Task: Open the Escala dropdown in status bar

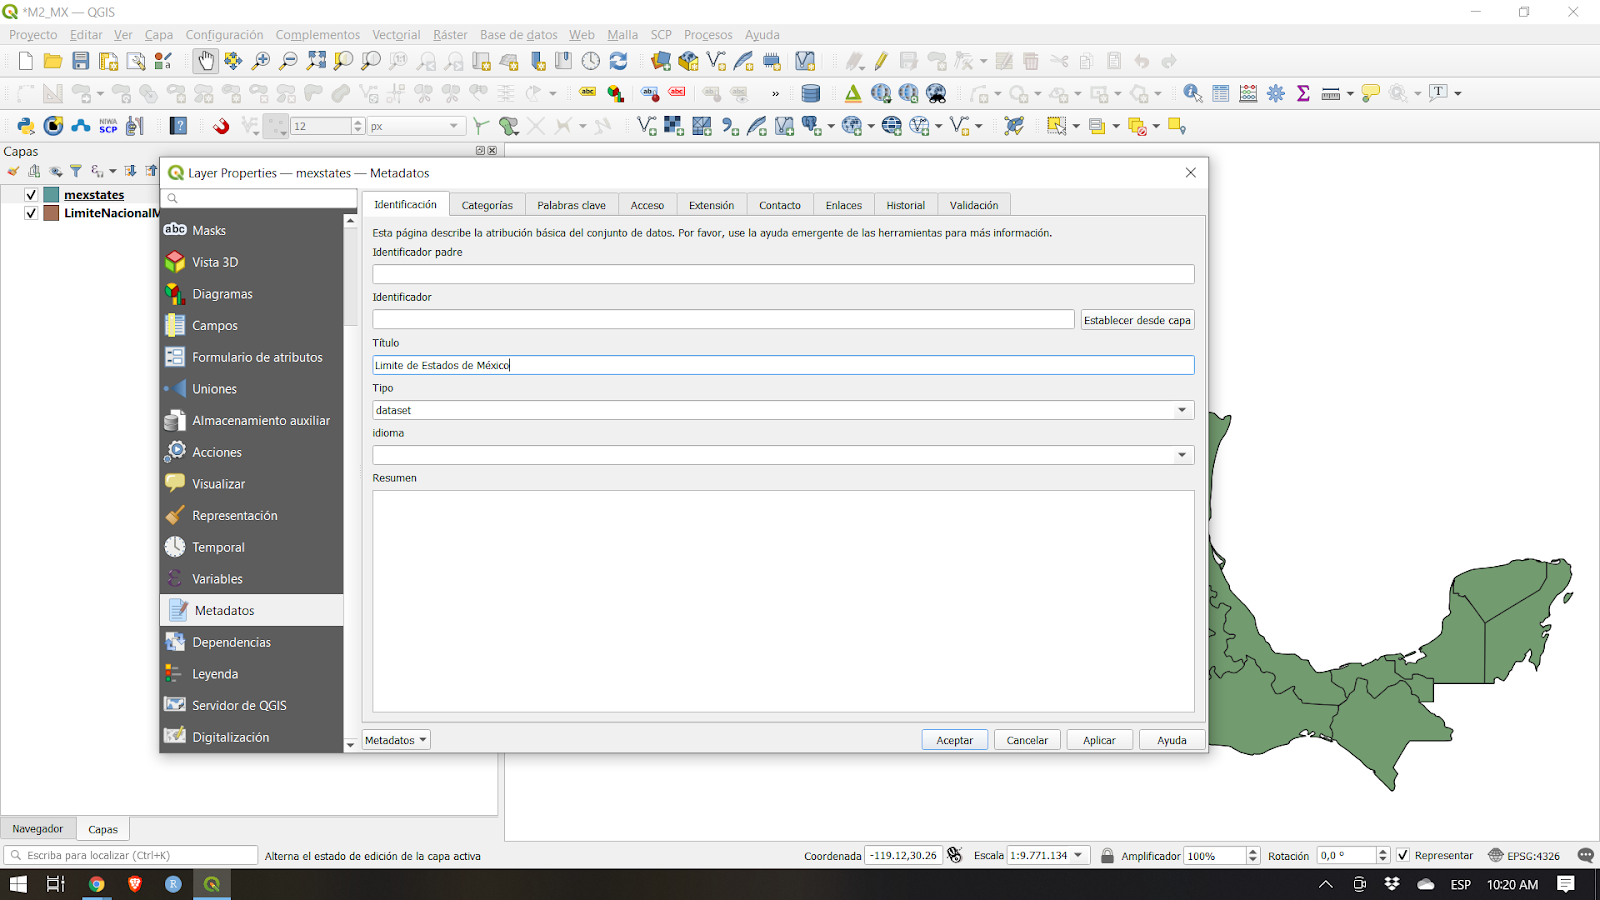Action: [x=1078, y=855]
